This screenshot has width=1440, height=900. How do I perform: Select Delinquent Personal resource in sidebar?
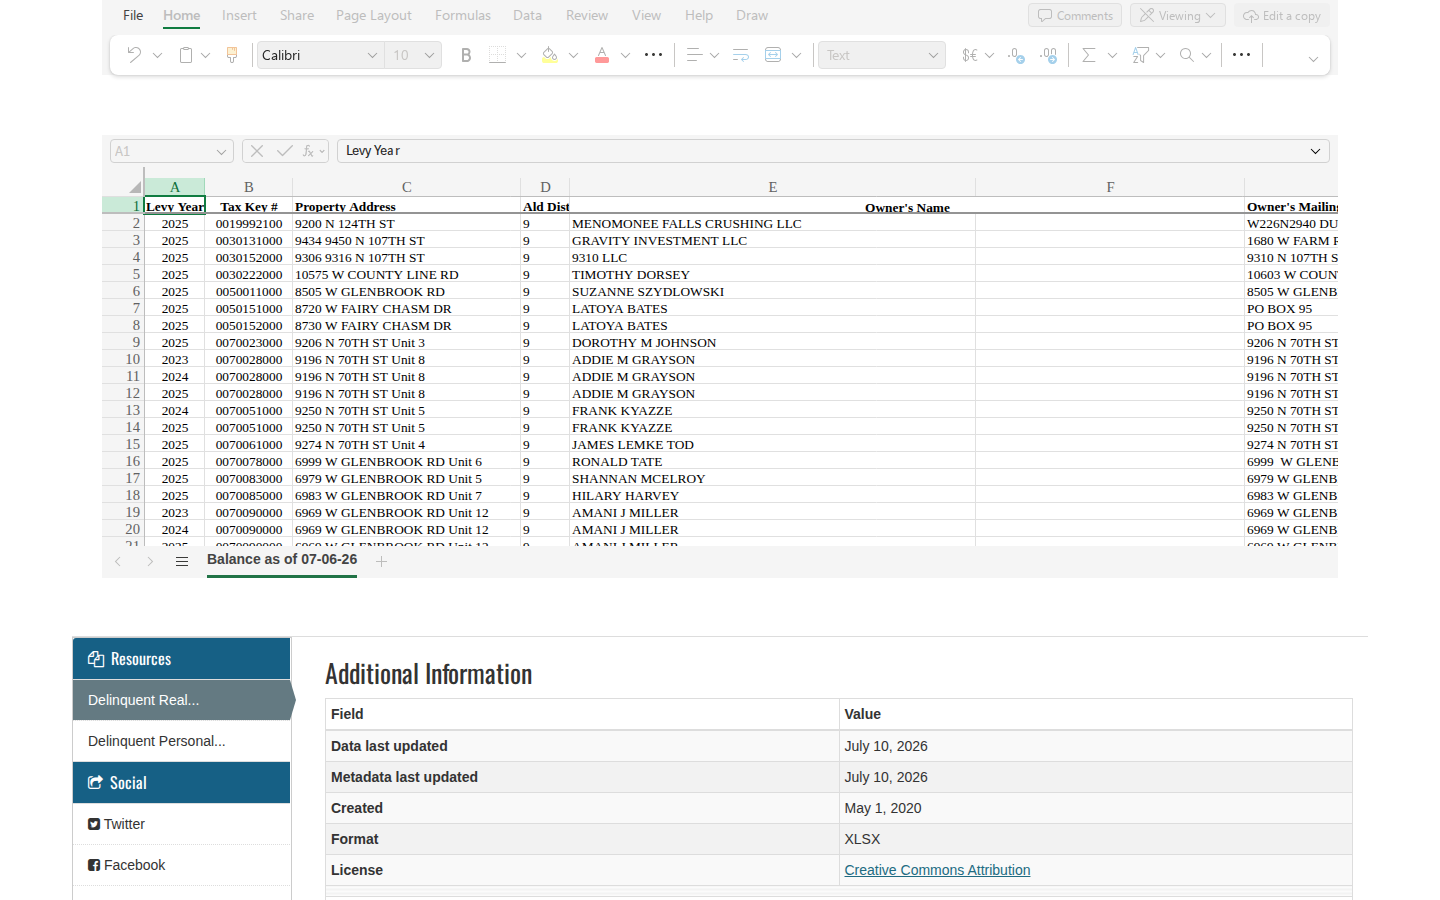(x=182, y=741)
